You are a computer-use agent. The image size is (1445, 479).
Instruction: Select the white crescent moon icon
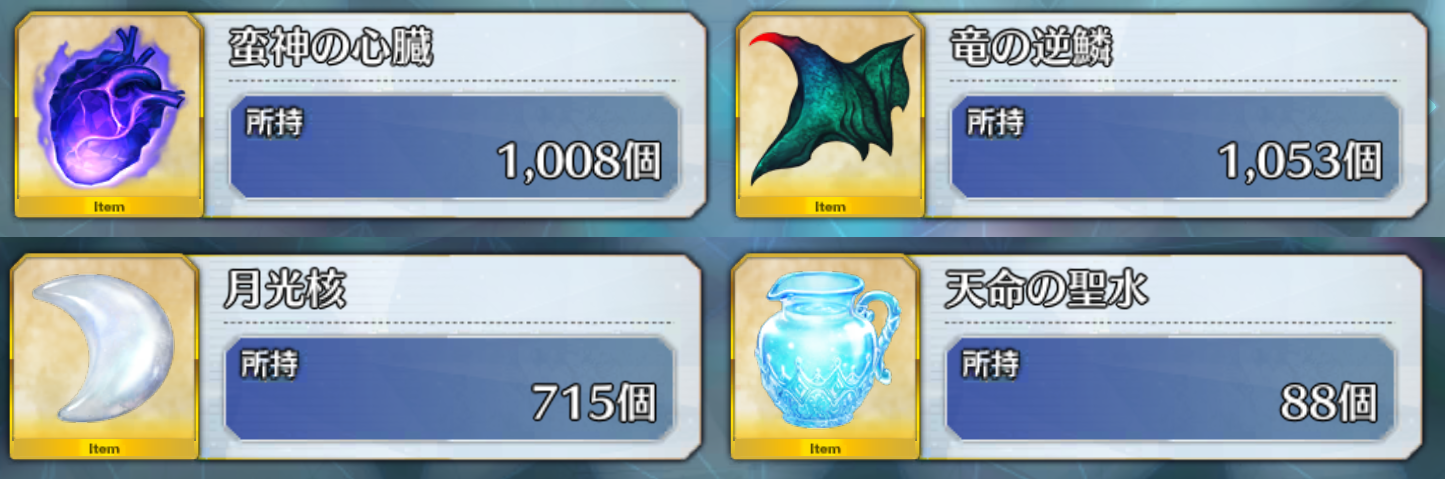(x=103, y=347)
